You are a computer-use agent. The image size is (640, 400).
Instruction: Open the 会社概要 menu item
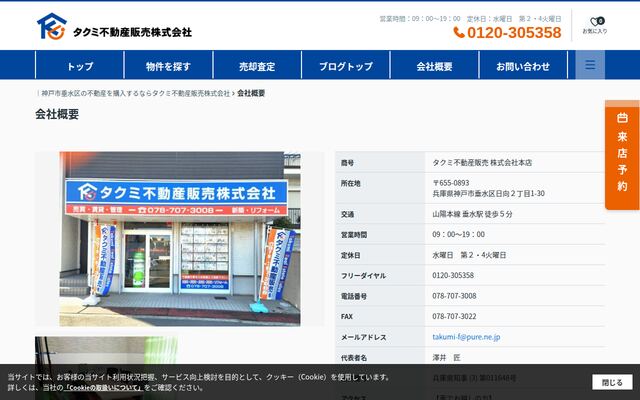[434, 66]
